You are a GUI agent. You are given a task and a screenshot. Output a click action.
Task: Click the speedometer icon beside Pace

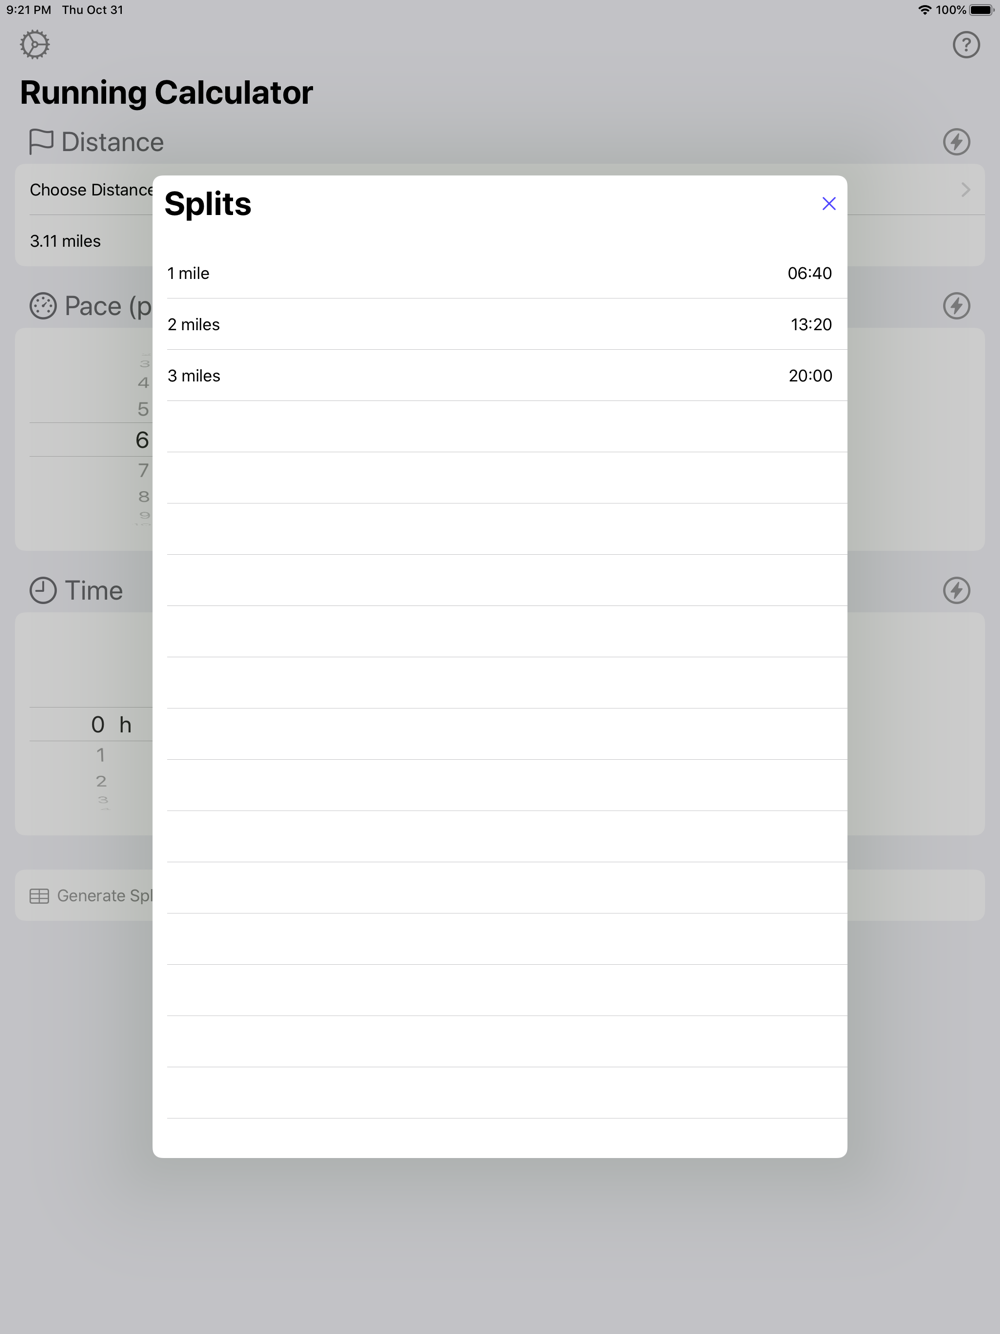pyautogui.click(x=43, y=306)
